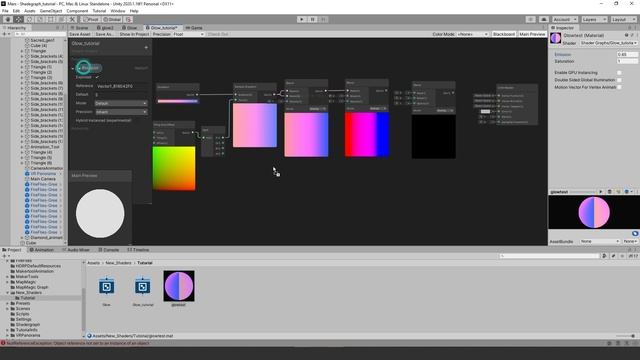The image size is (640, 360).
Task: Switch to the glow2 tab
Action: pyautogui.click(x=105, y=28)
